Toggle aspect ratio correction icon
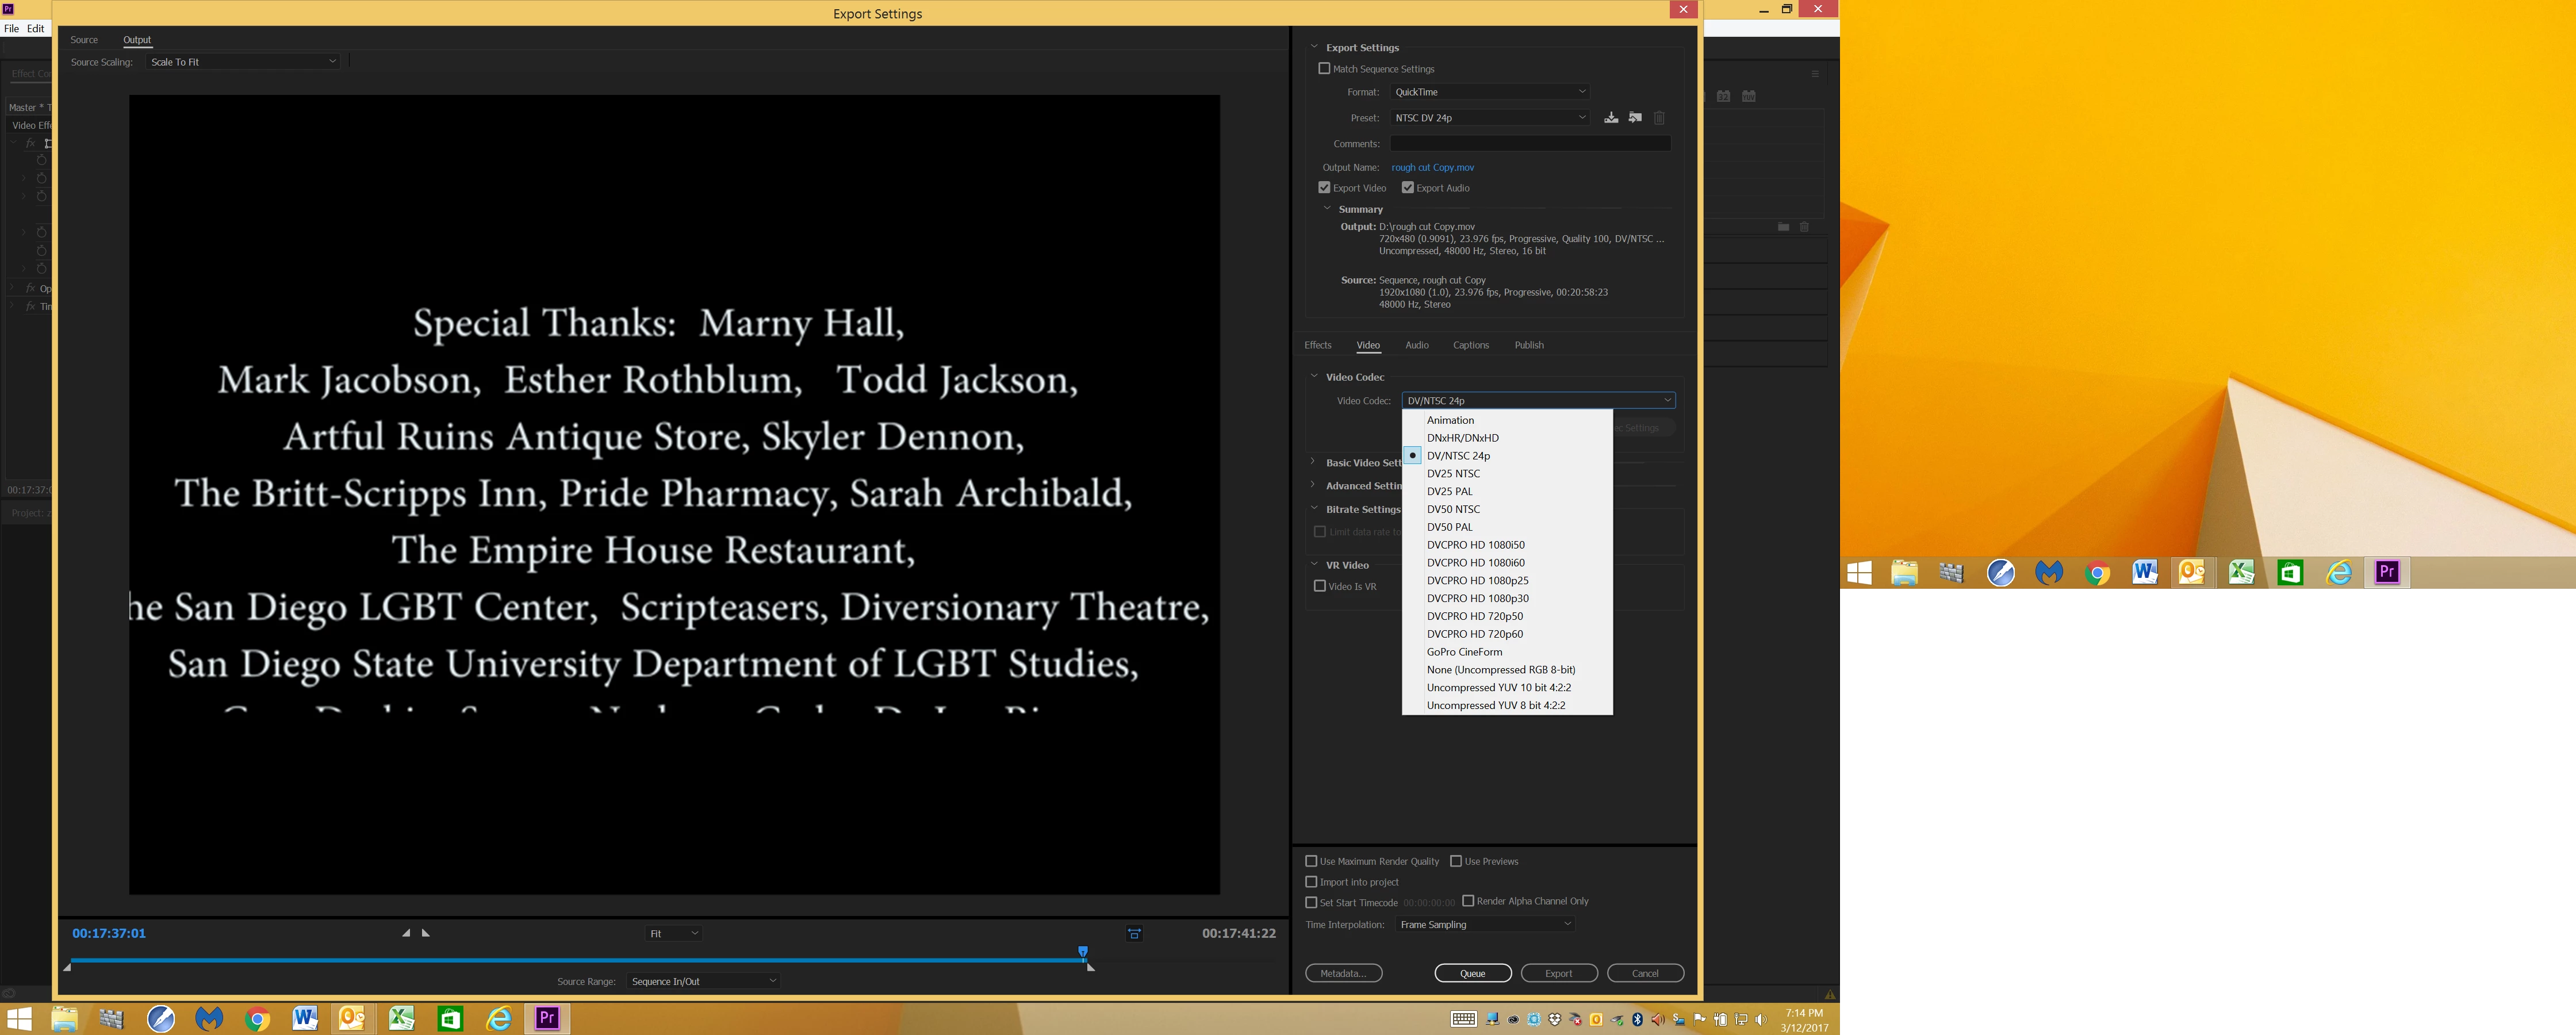The image size is (2576, 1035). [x=1134, y=934]
